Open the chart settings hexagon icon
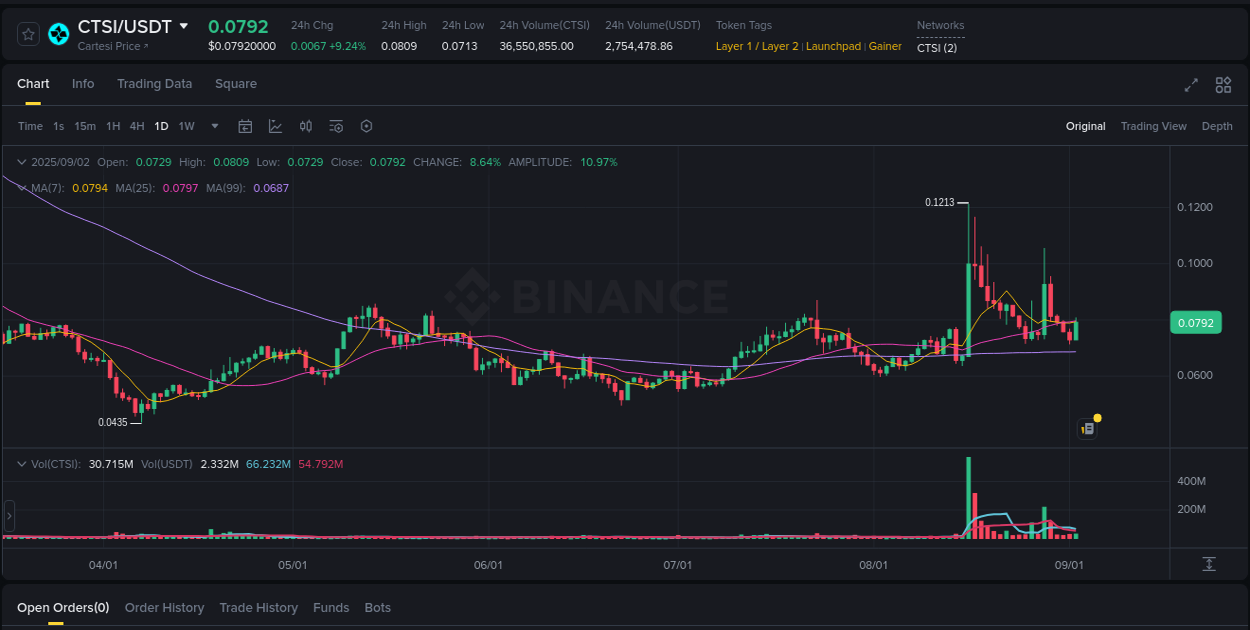1250x630 pixels. (366, 126)
